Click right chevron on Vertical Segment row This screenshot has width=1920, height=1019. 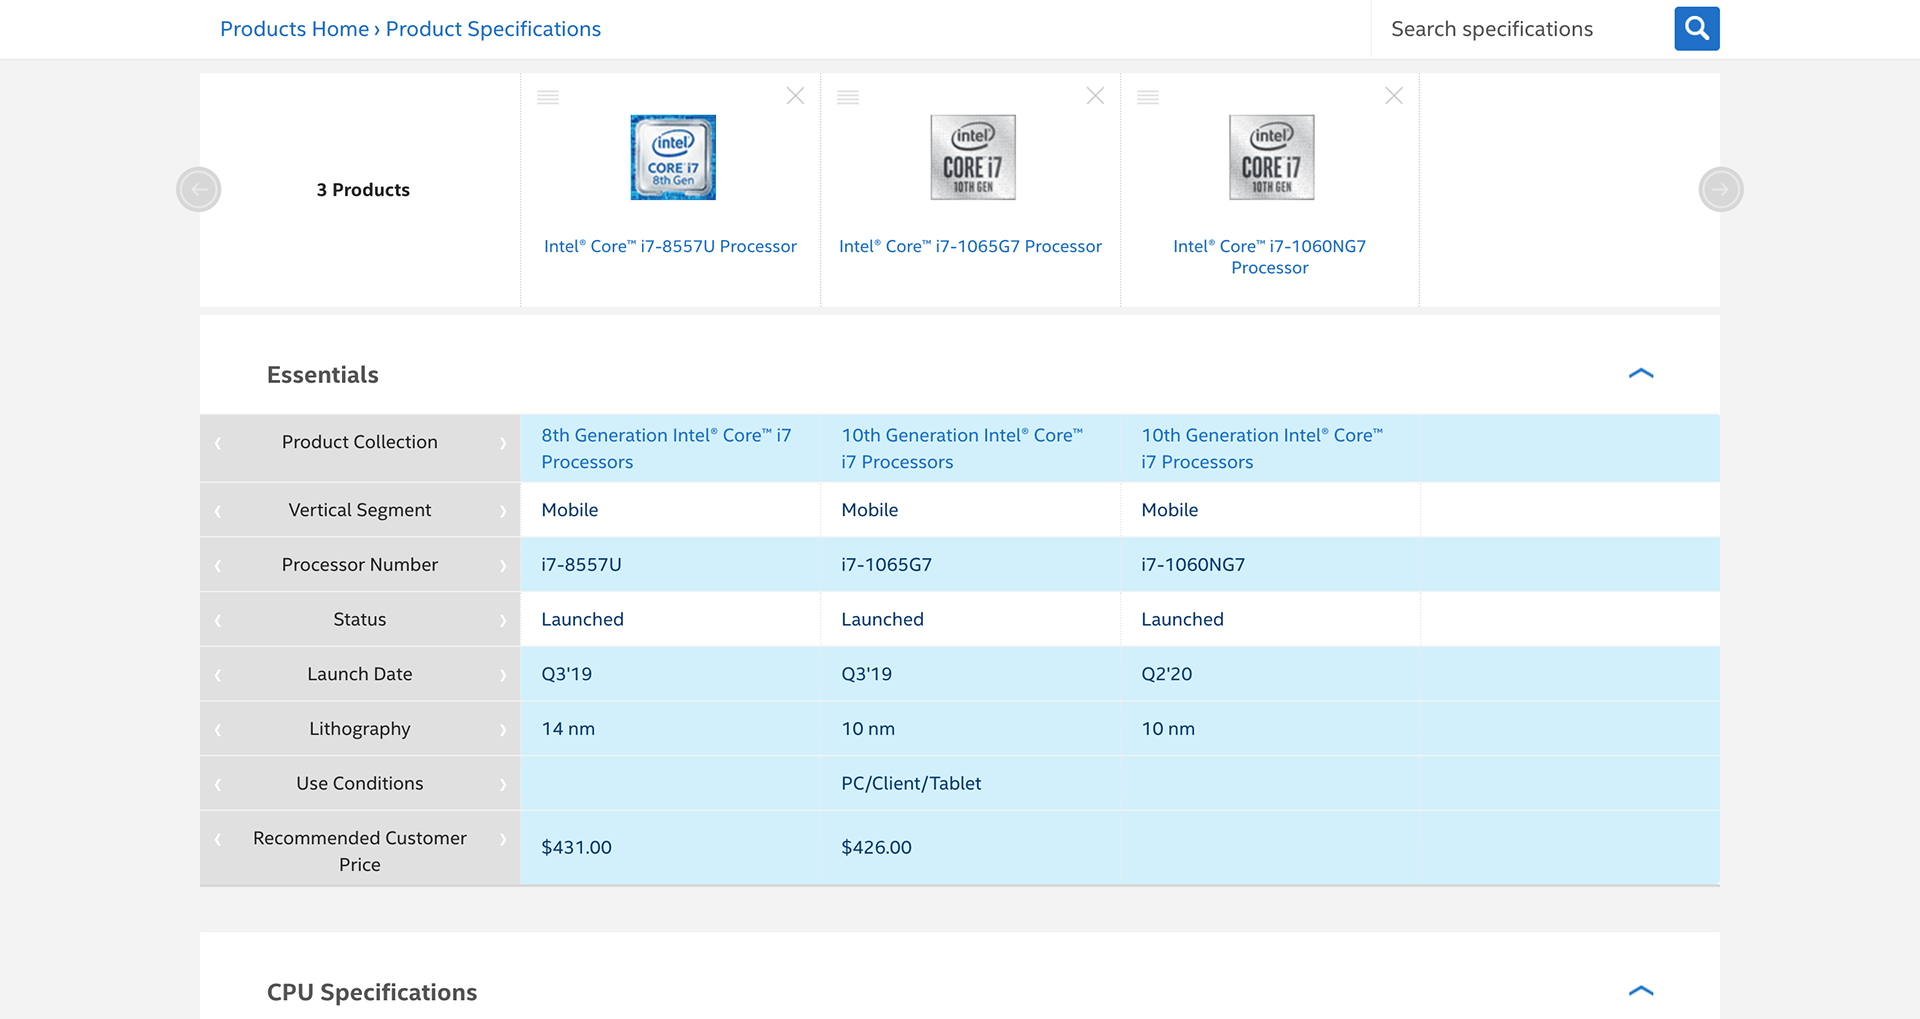(503, 511)
